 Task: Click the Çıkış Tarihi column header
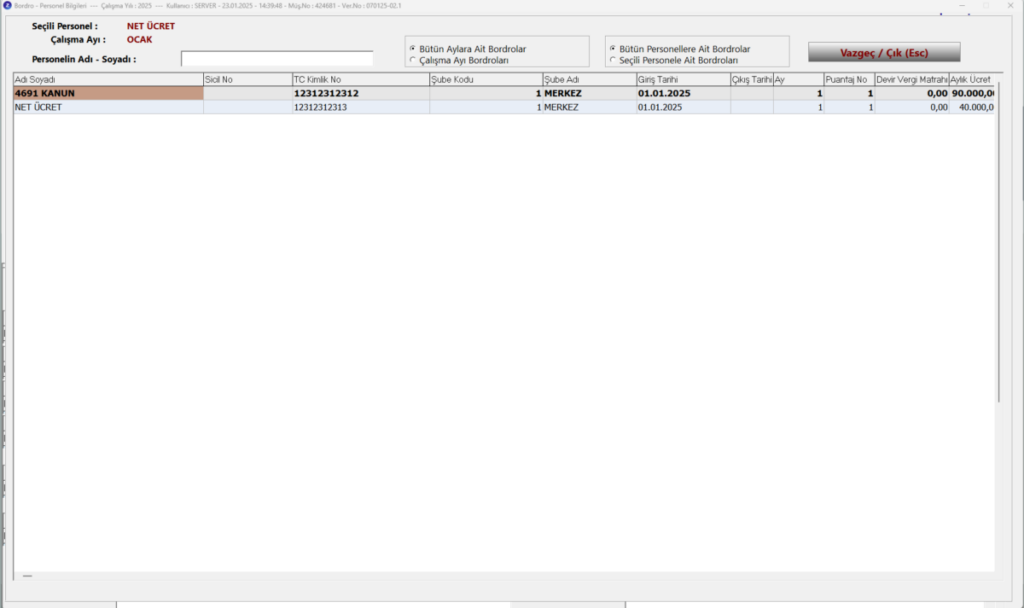(x=752, y=80)
